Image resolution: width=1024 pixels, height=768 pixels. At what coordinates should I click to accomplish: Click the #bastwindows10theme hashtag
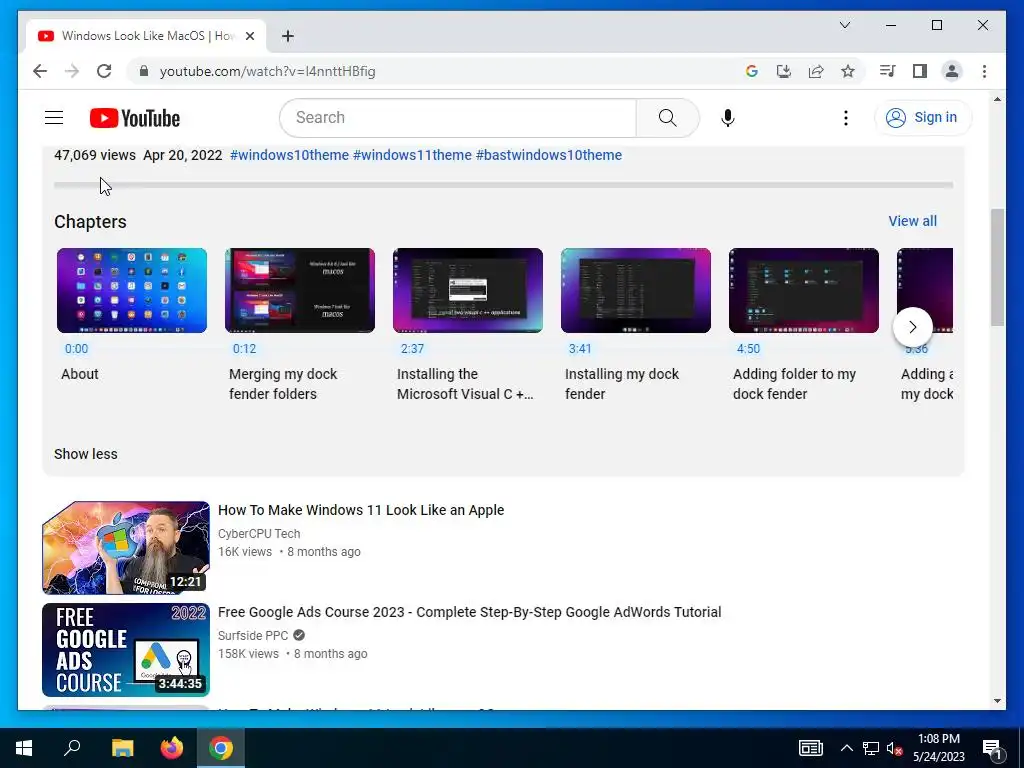[549, 155]
